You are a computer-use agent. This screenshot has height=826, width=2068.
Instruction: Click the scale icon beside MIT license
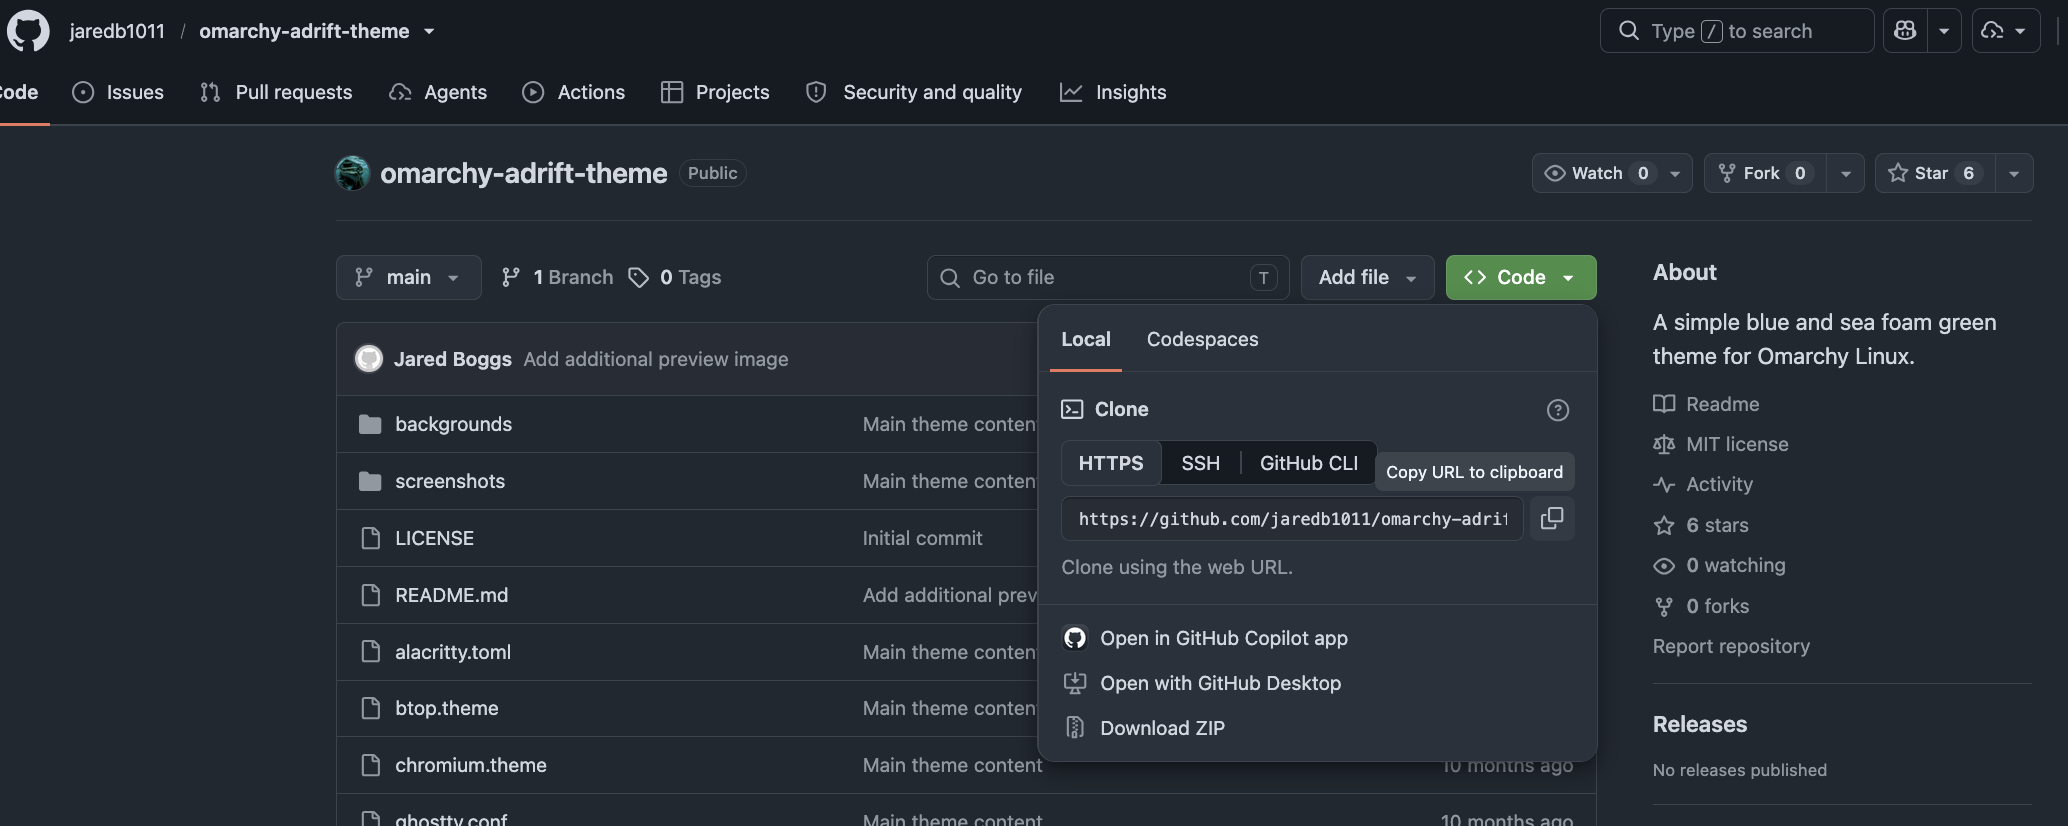[x=1664, y=444]
